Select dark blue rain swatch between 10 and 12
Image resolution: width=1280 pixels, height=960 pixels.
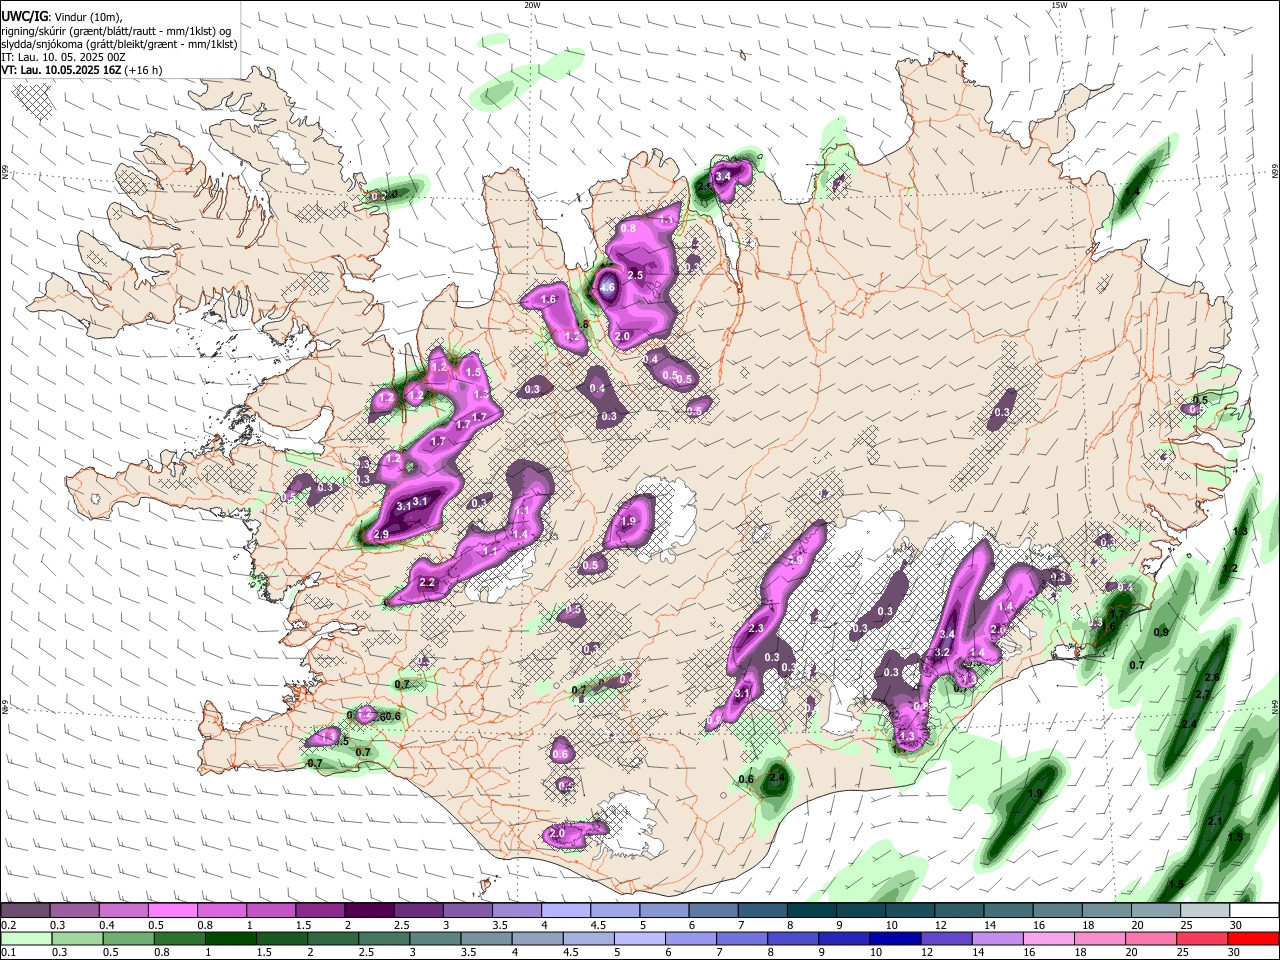893,938
